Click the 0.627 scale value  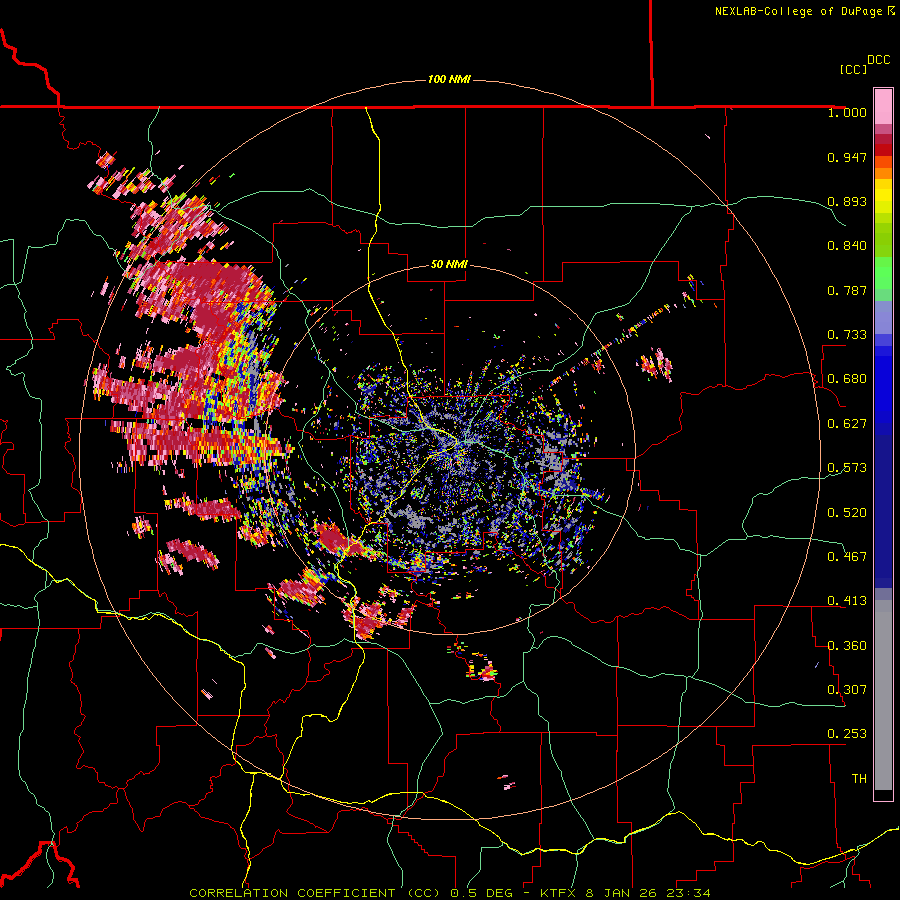(x=847, y=424)
